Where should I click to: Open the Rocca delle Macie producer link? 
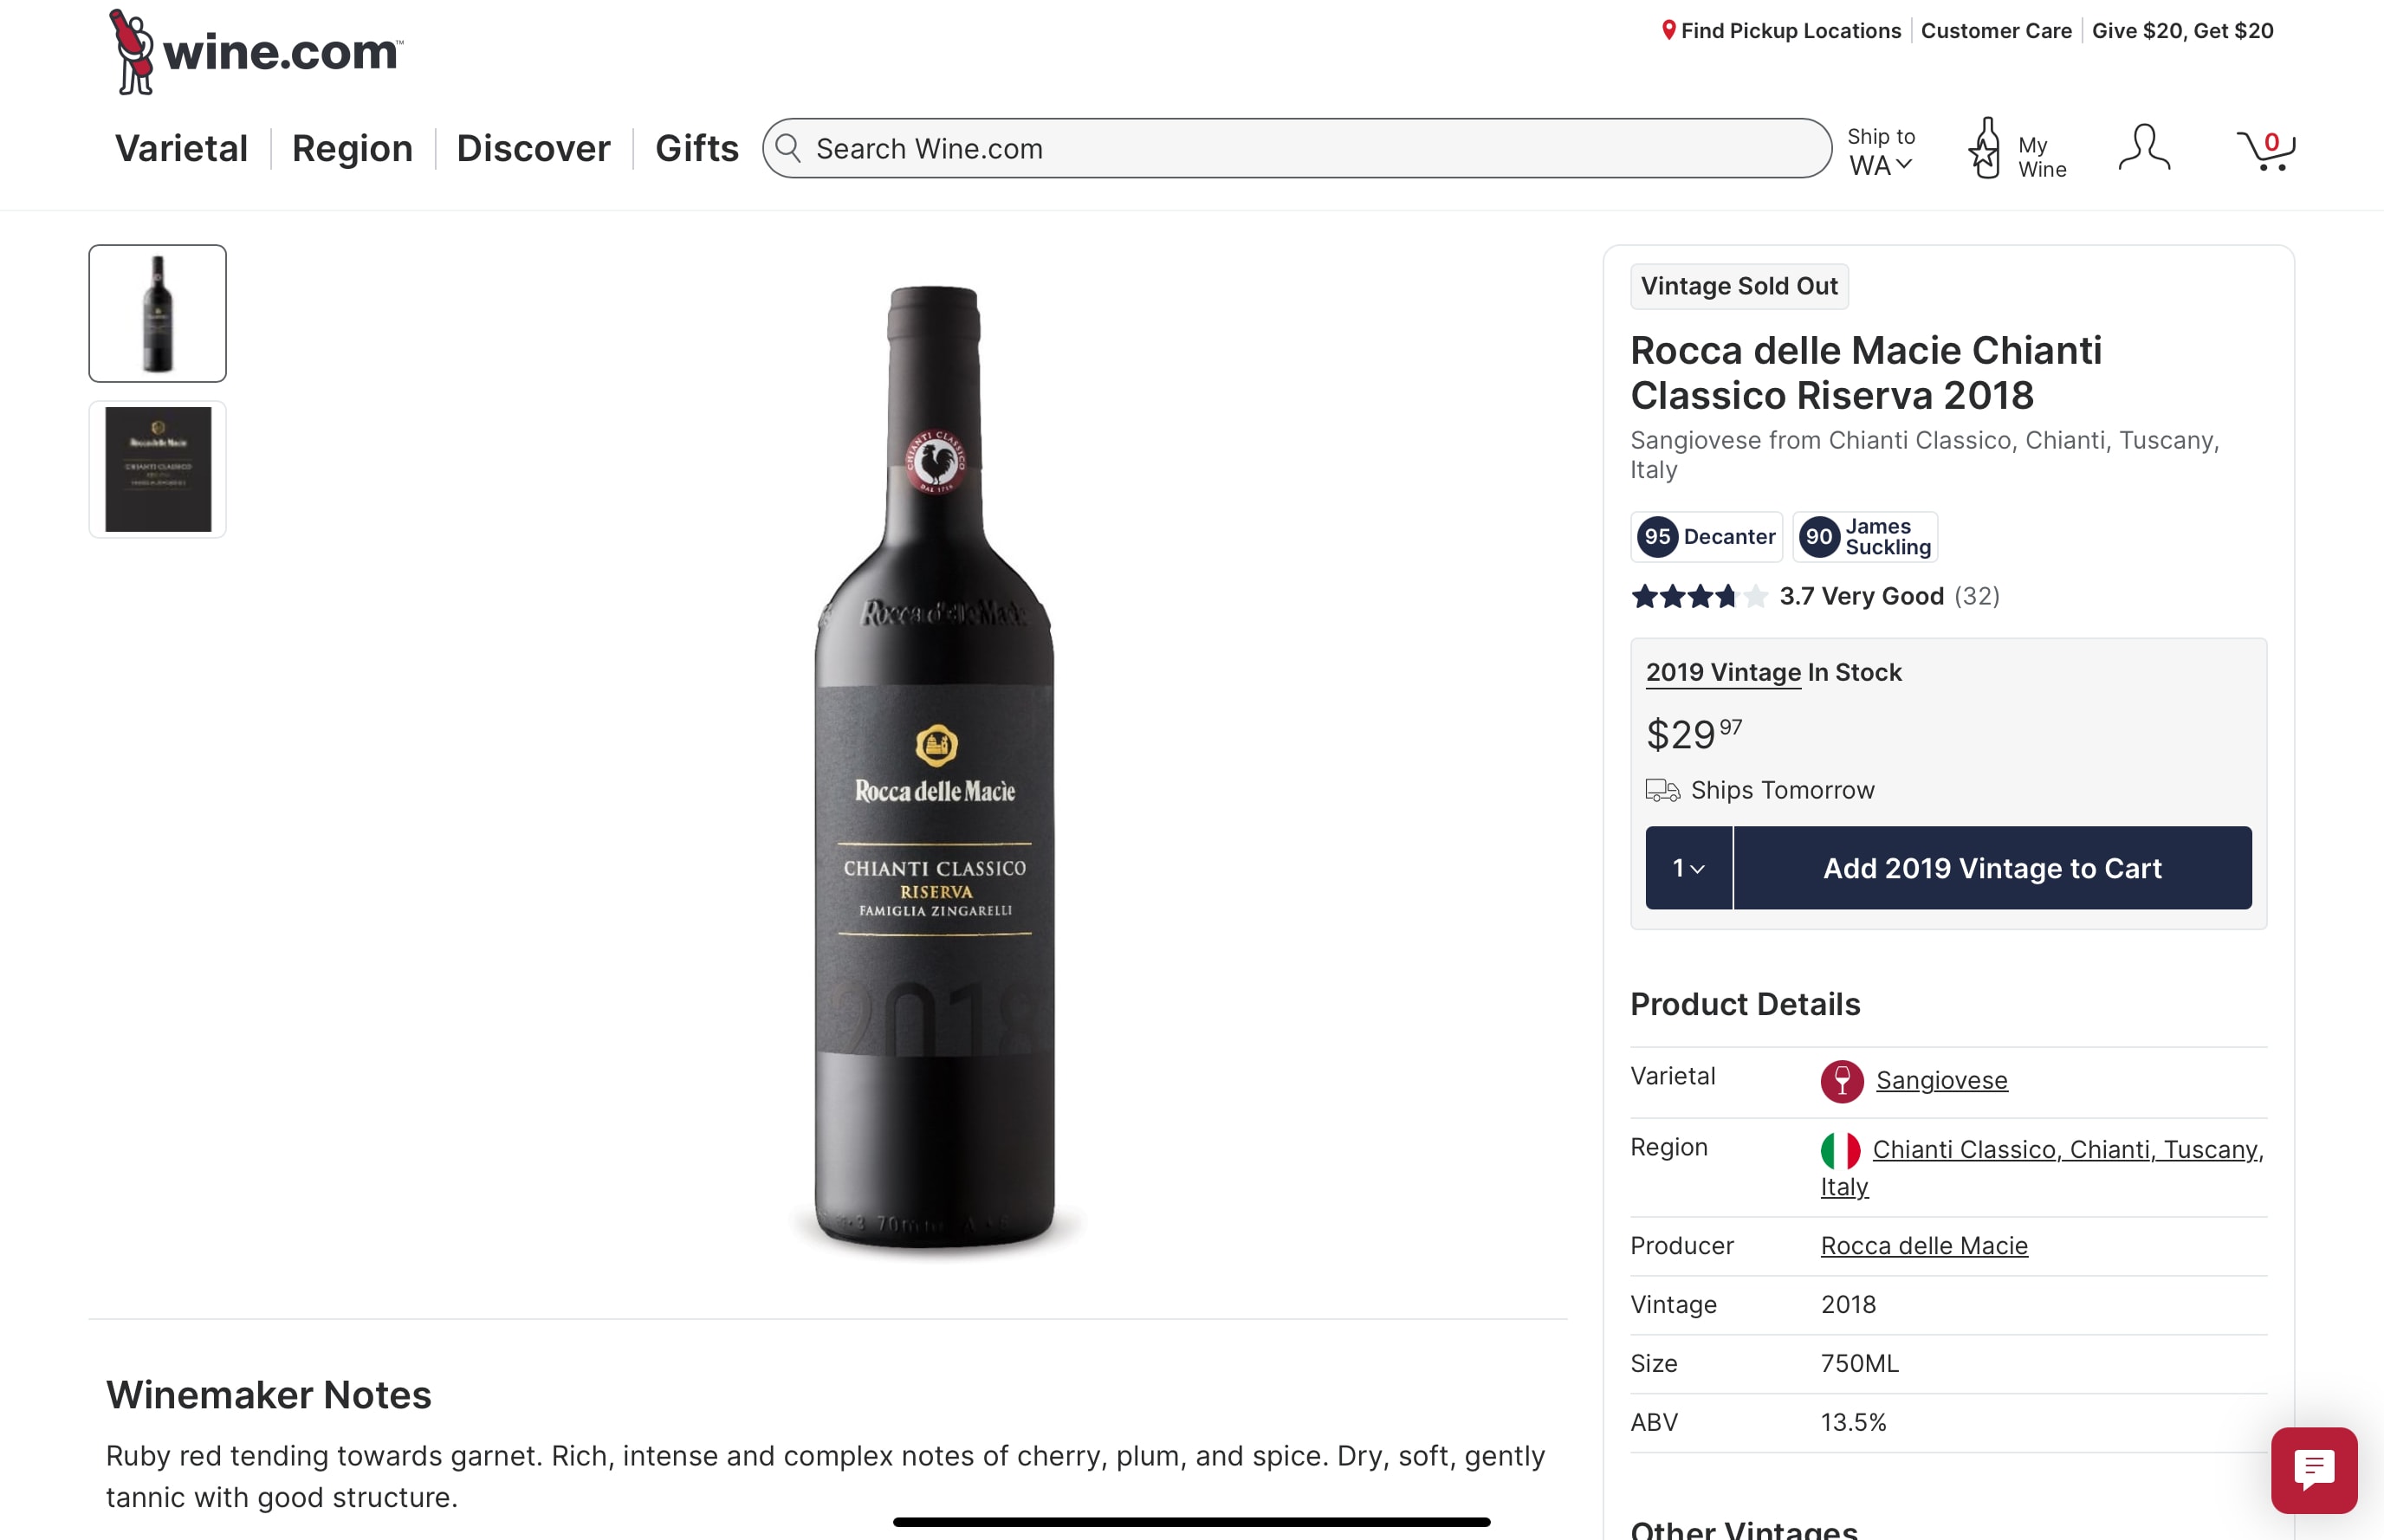1924,1246
